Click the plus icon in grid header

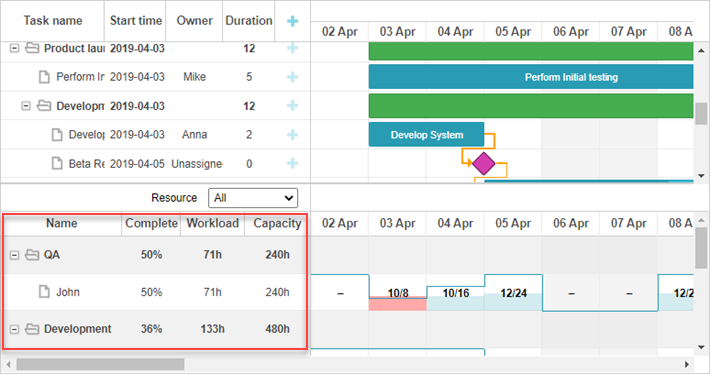tap(293, 21)
